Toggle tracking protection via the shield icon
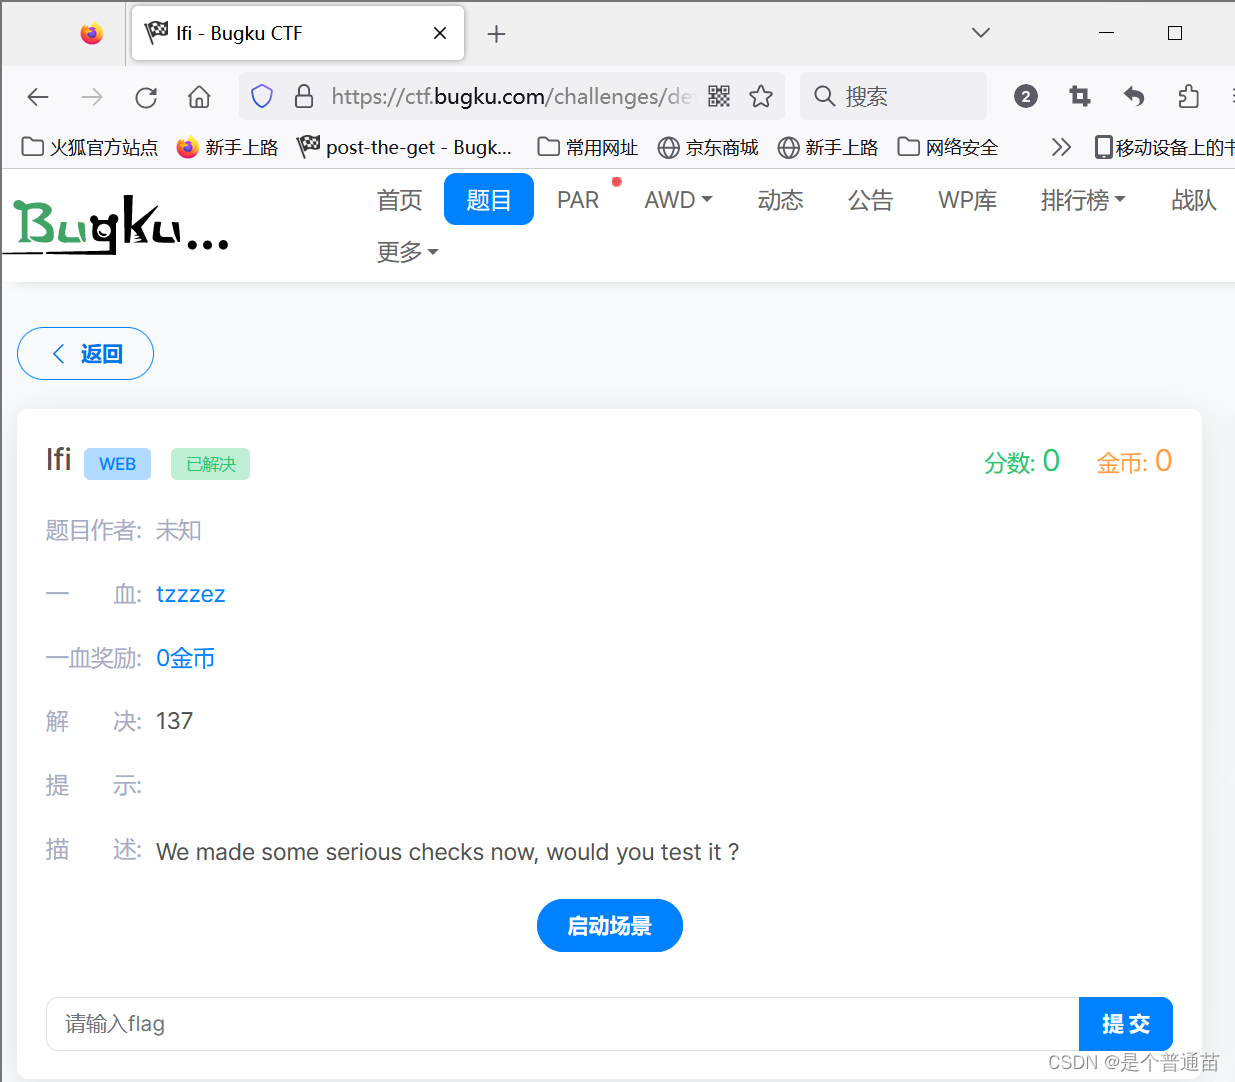The height and width of the screenshot is (1082, 1235). pyautogui.click(x=261, y=96)
